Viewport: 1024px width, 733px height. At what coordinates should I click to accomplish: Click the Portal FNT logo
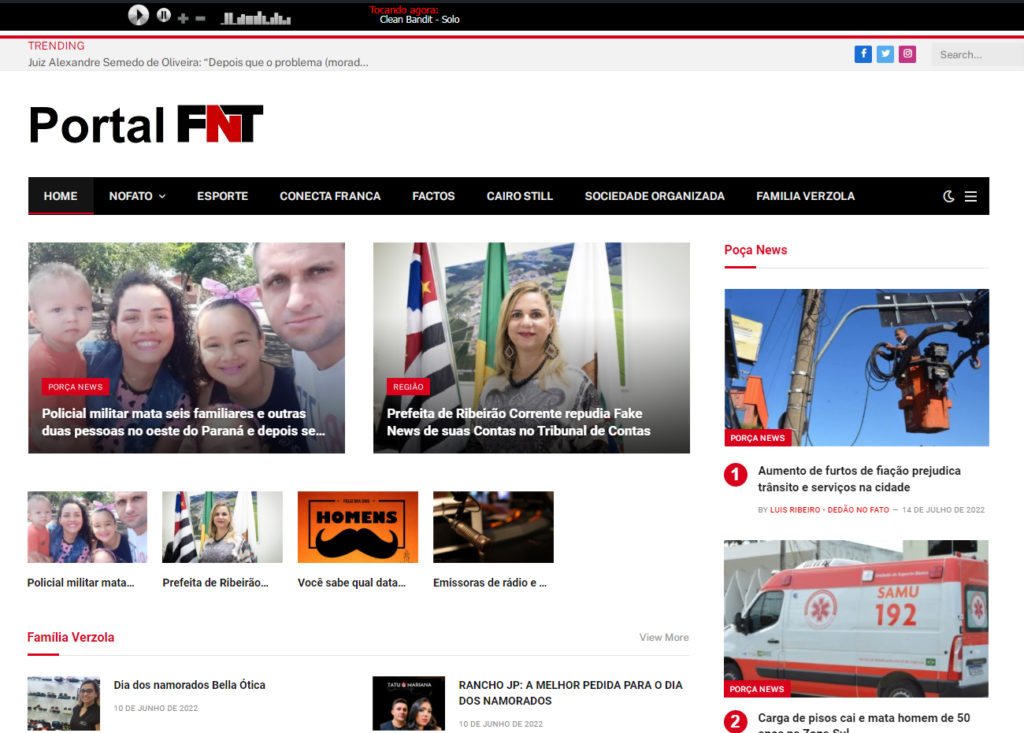click(x=146, y=125)
